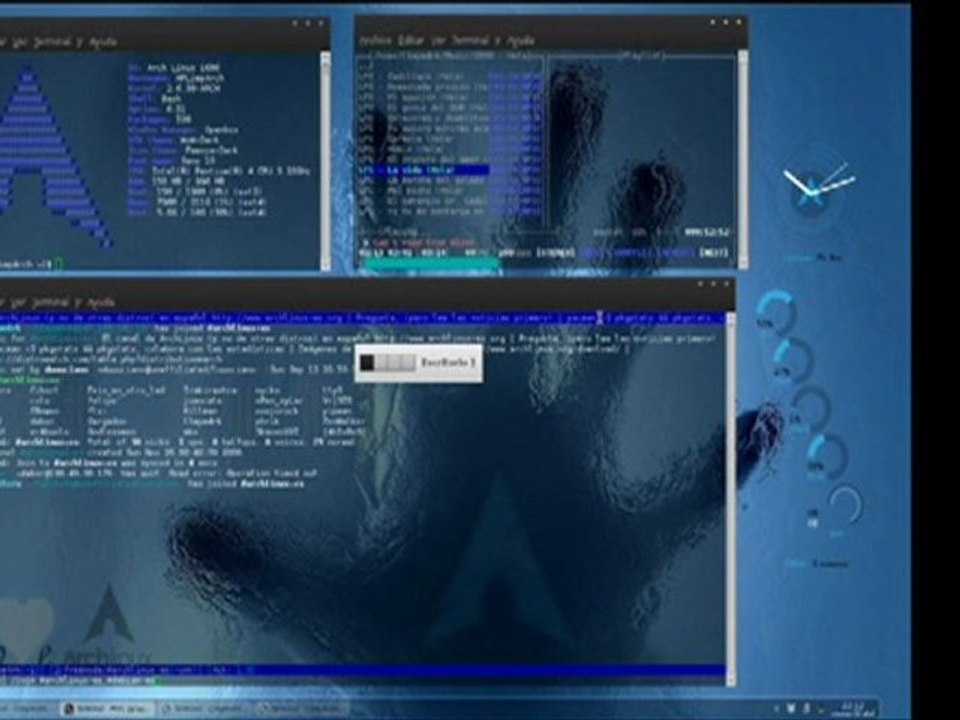Click the taskbar clock in the tray
The height and width of the screenshot is (720, 960).
(x=857, y=708)
